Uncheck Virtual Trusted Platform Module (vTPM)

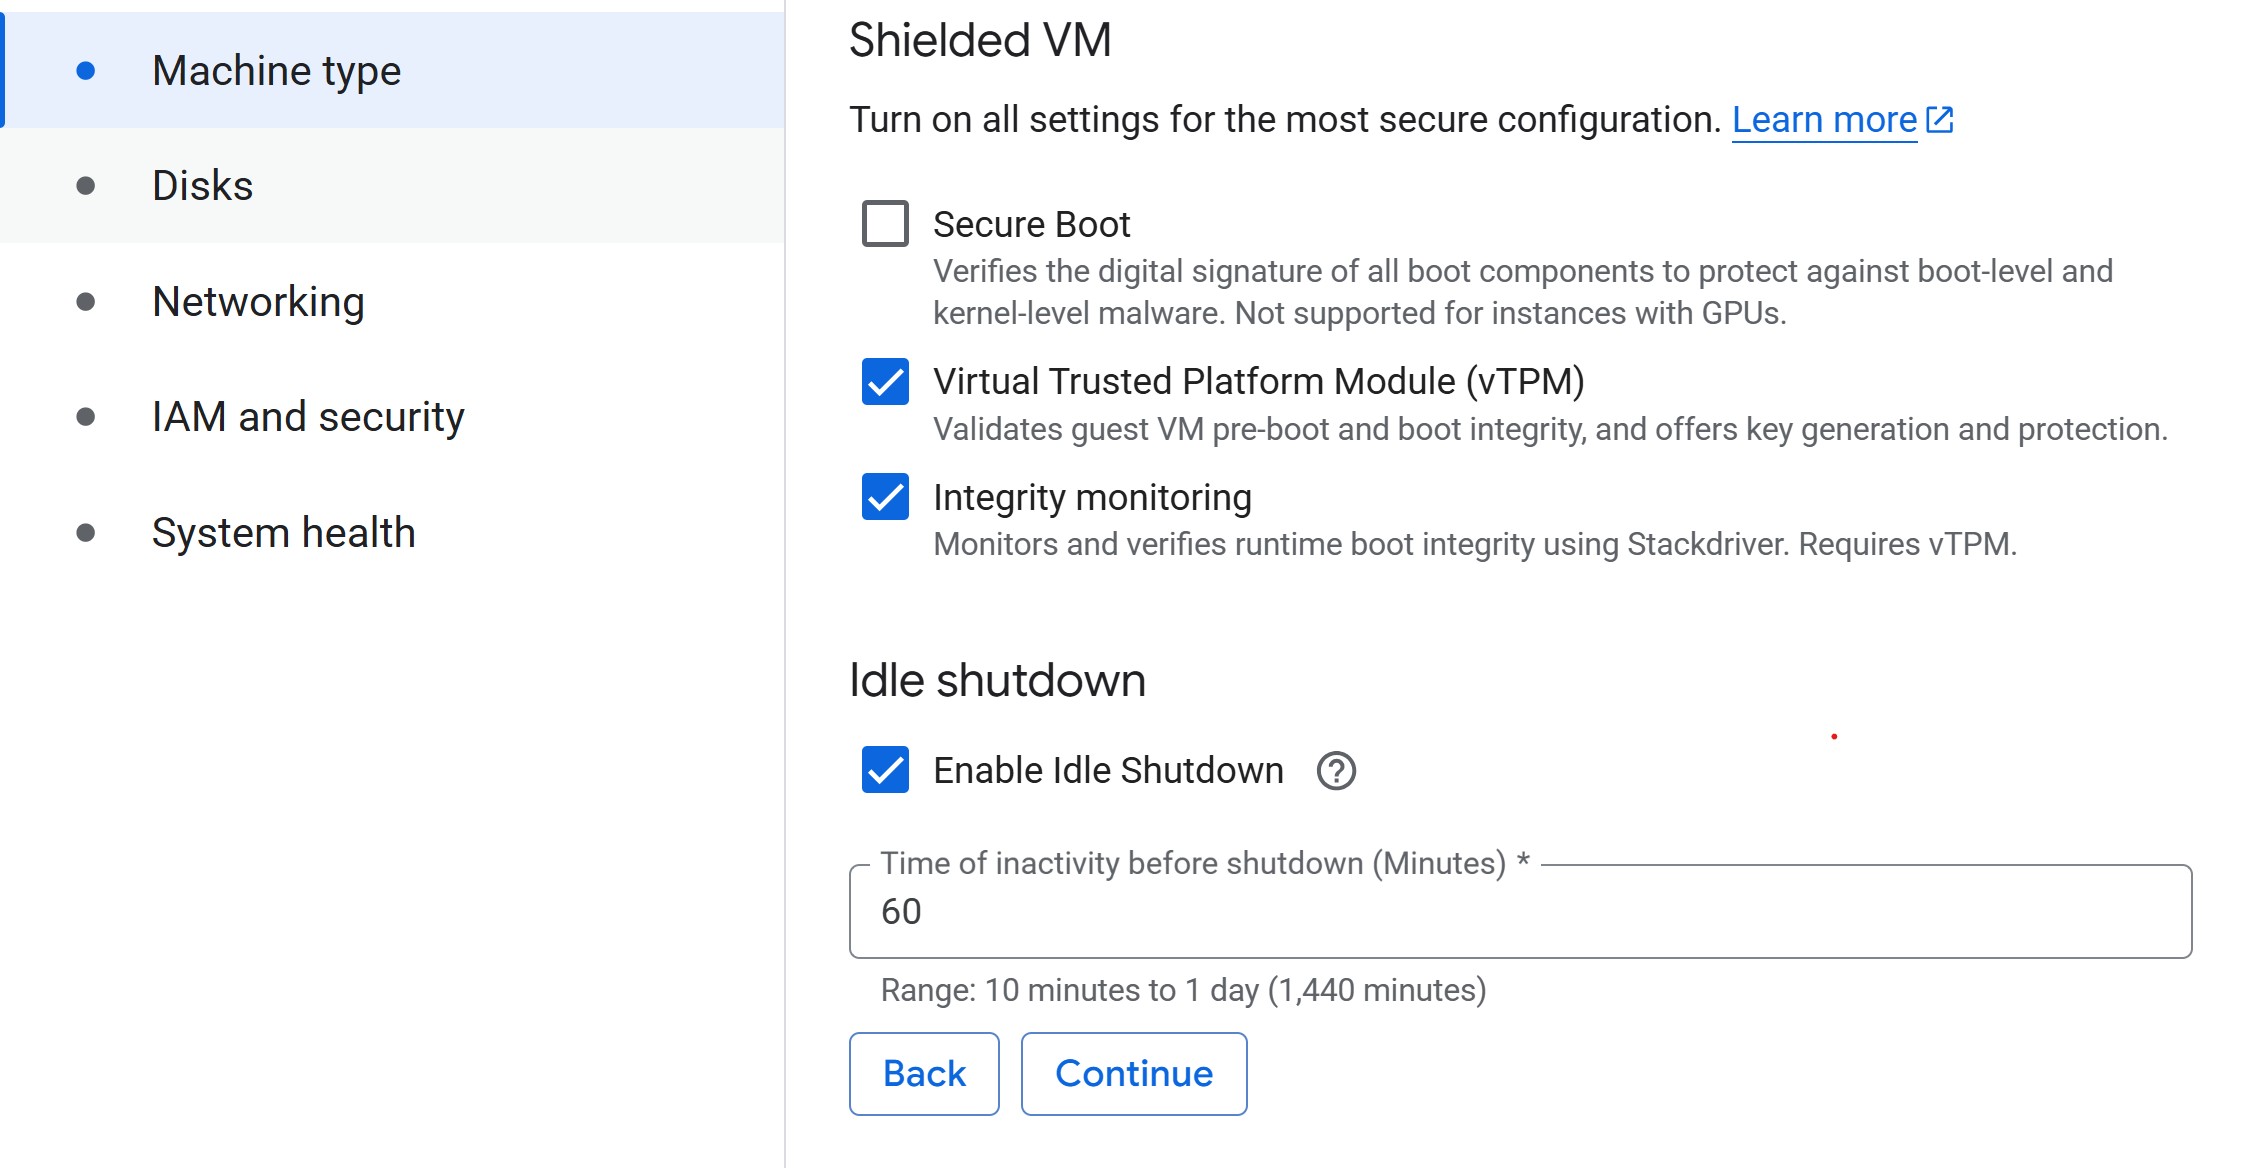pos(885,381)
